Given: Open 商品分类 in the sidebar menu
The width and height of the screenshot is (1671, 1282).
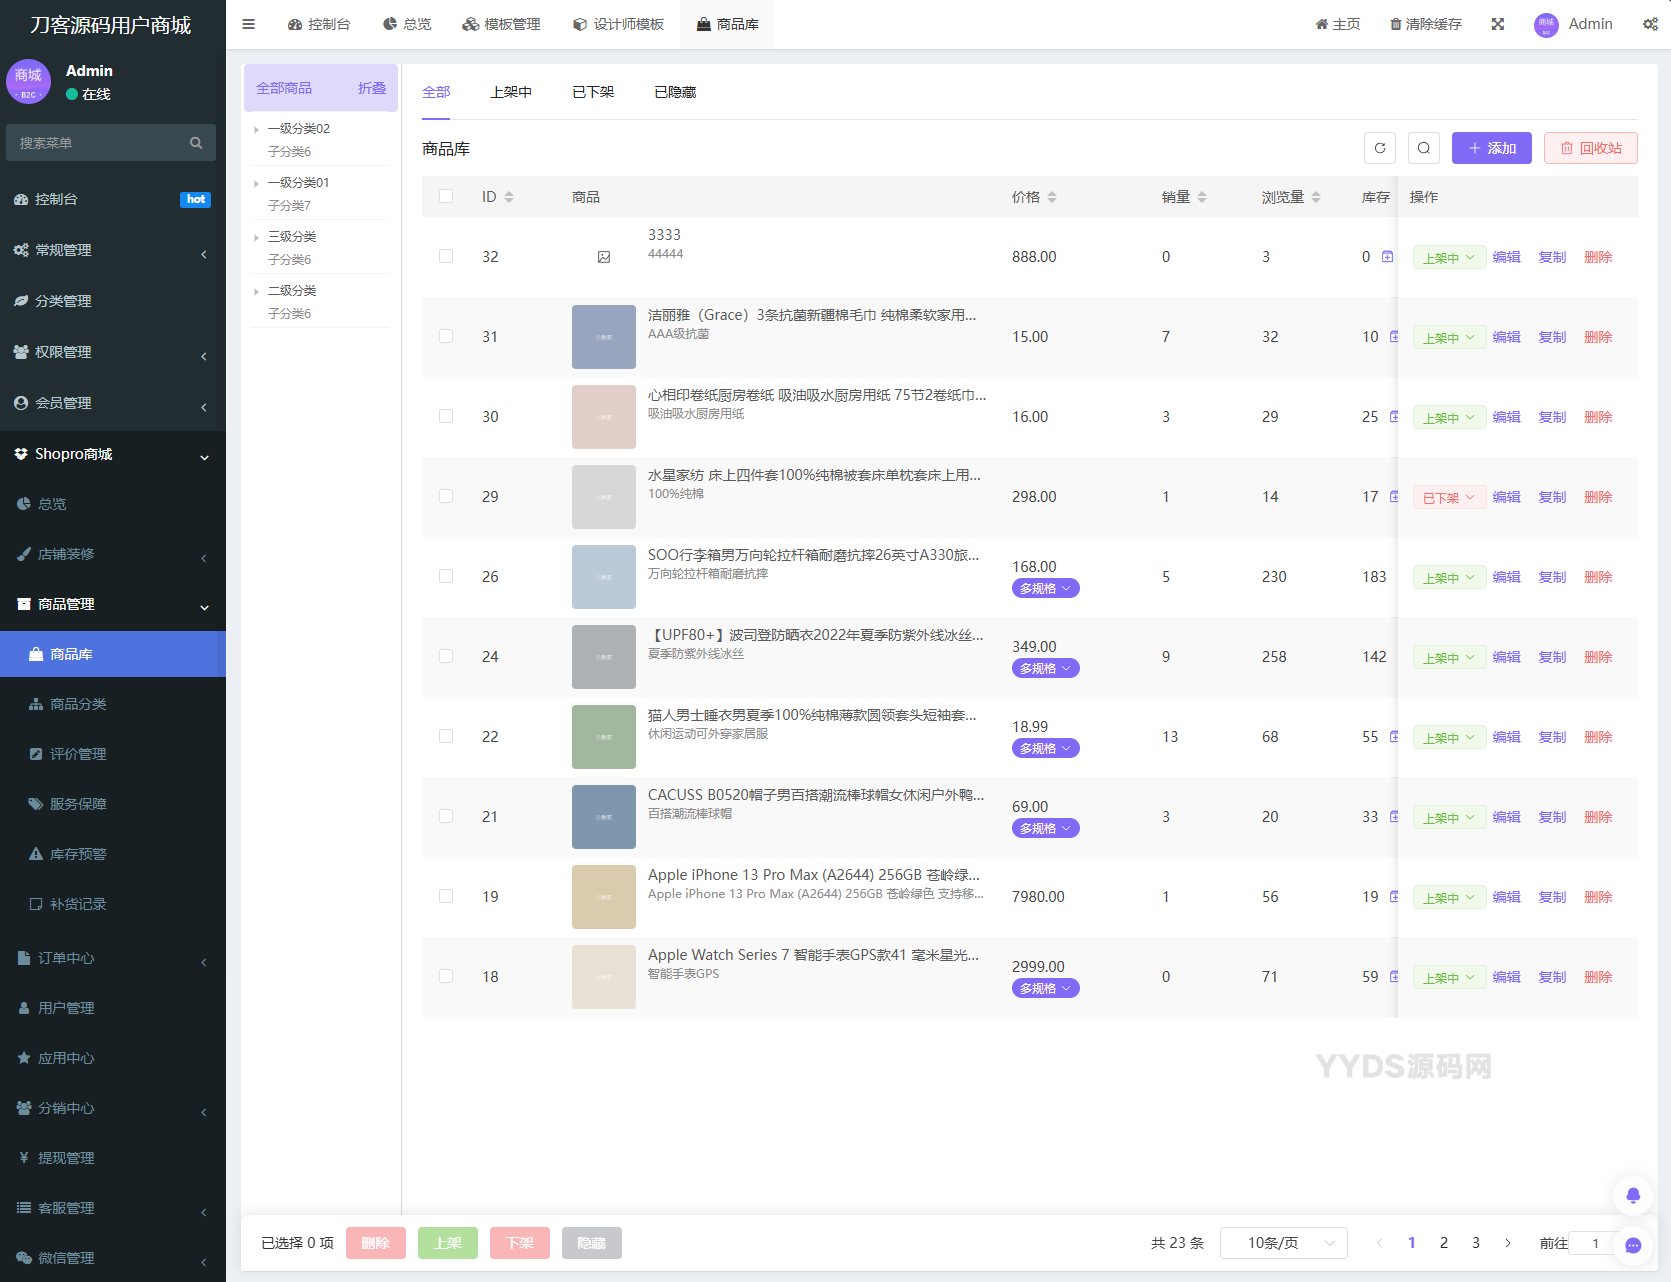Looking at the screenshot, I should click(78, 704).
